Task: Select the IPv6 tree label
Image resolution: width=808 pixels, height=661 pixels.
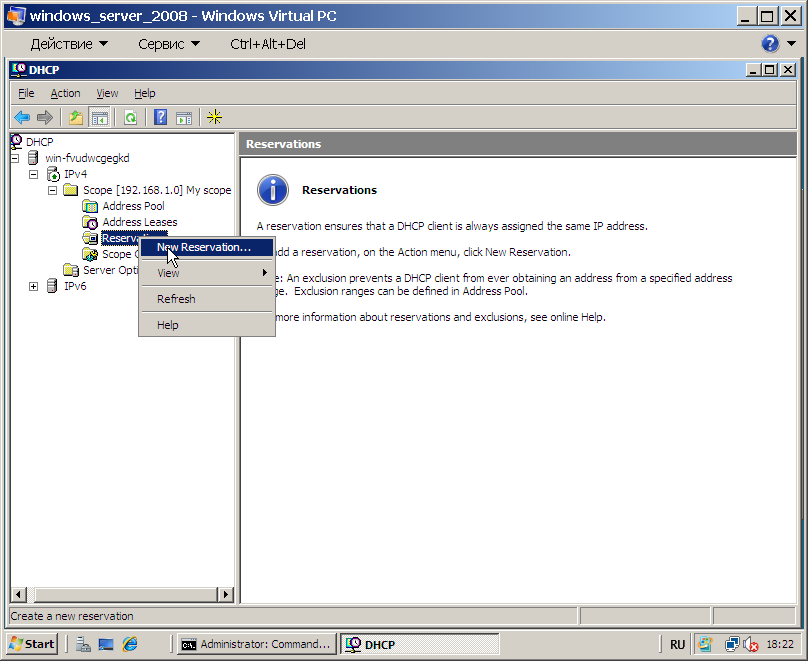Action: [75, 286]
